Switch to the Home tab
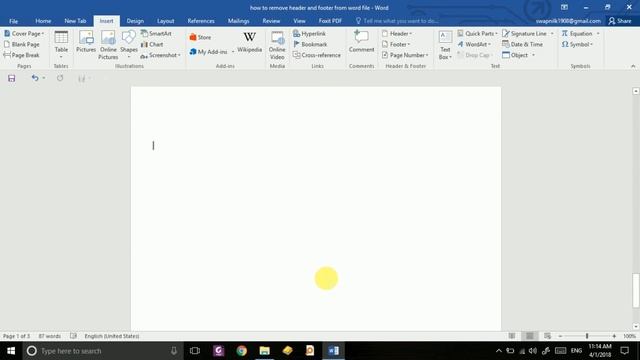The width and height of the screenshot is (640, 360). pos(43,21)
